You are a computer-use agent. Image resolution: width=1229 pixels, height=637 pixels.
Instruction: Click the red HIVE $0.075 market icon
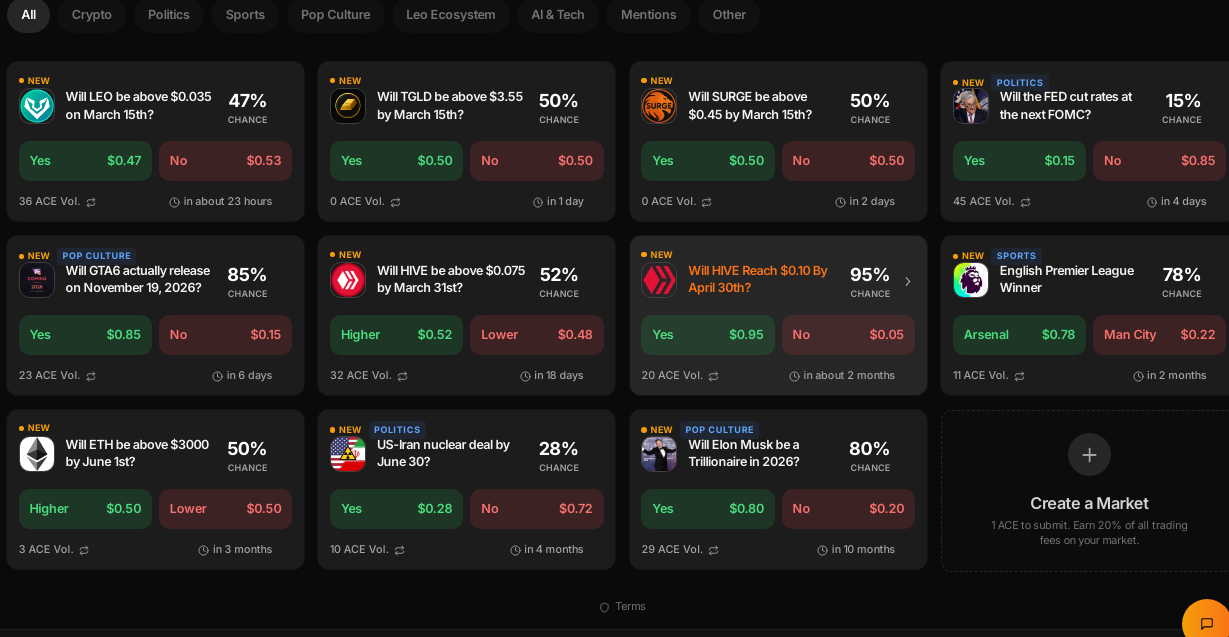coord(348,280)
